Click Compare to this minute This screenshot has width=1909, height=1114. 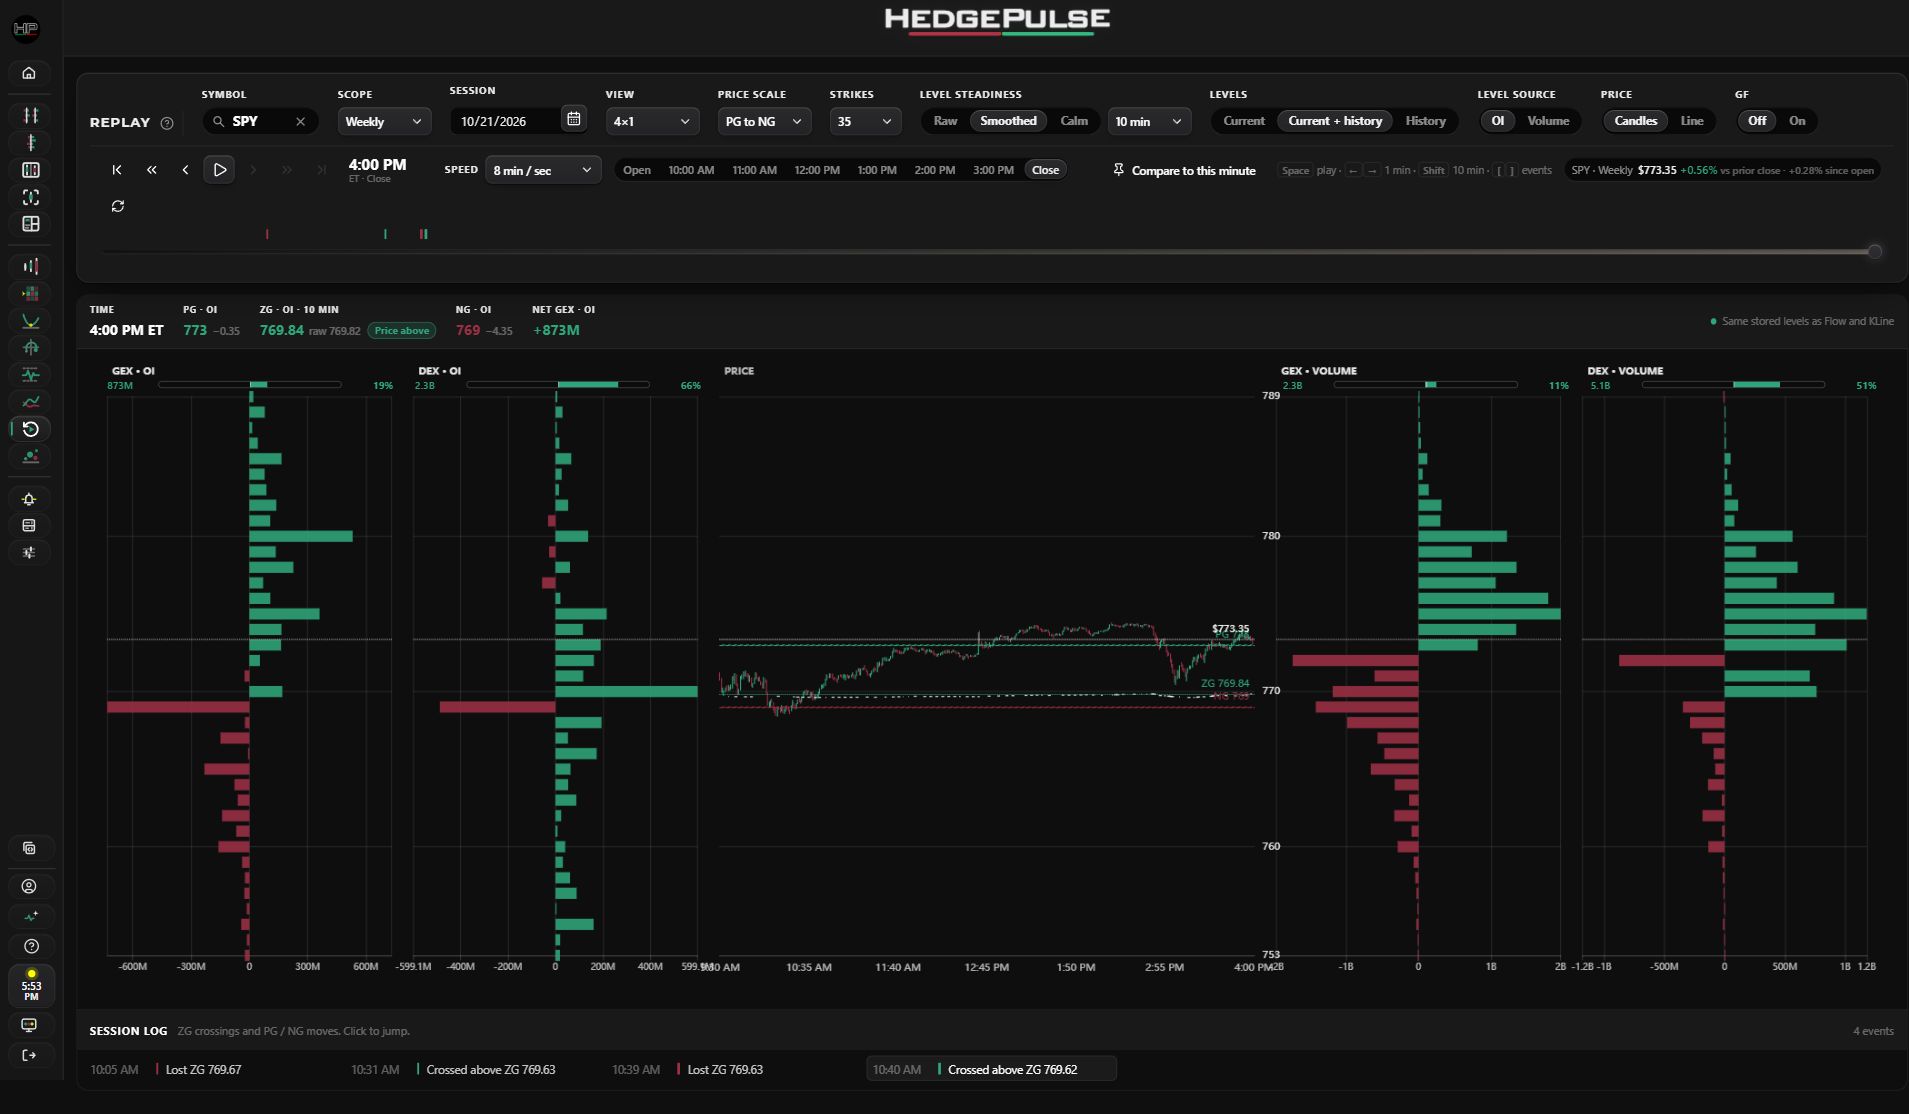[1184, 171]
